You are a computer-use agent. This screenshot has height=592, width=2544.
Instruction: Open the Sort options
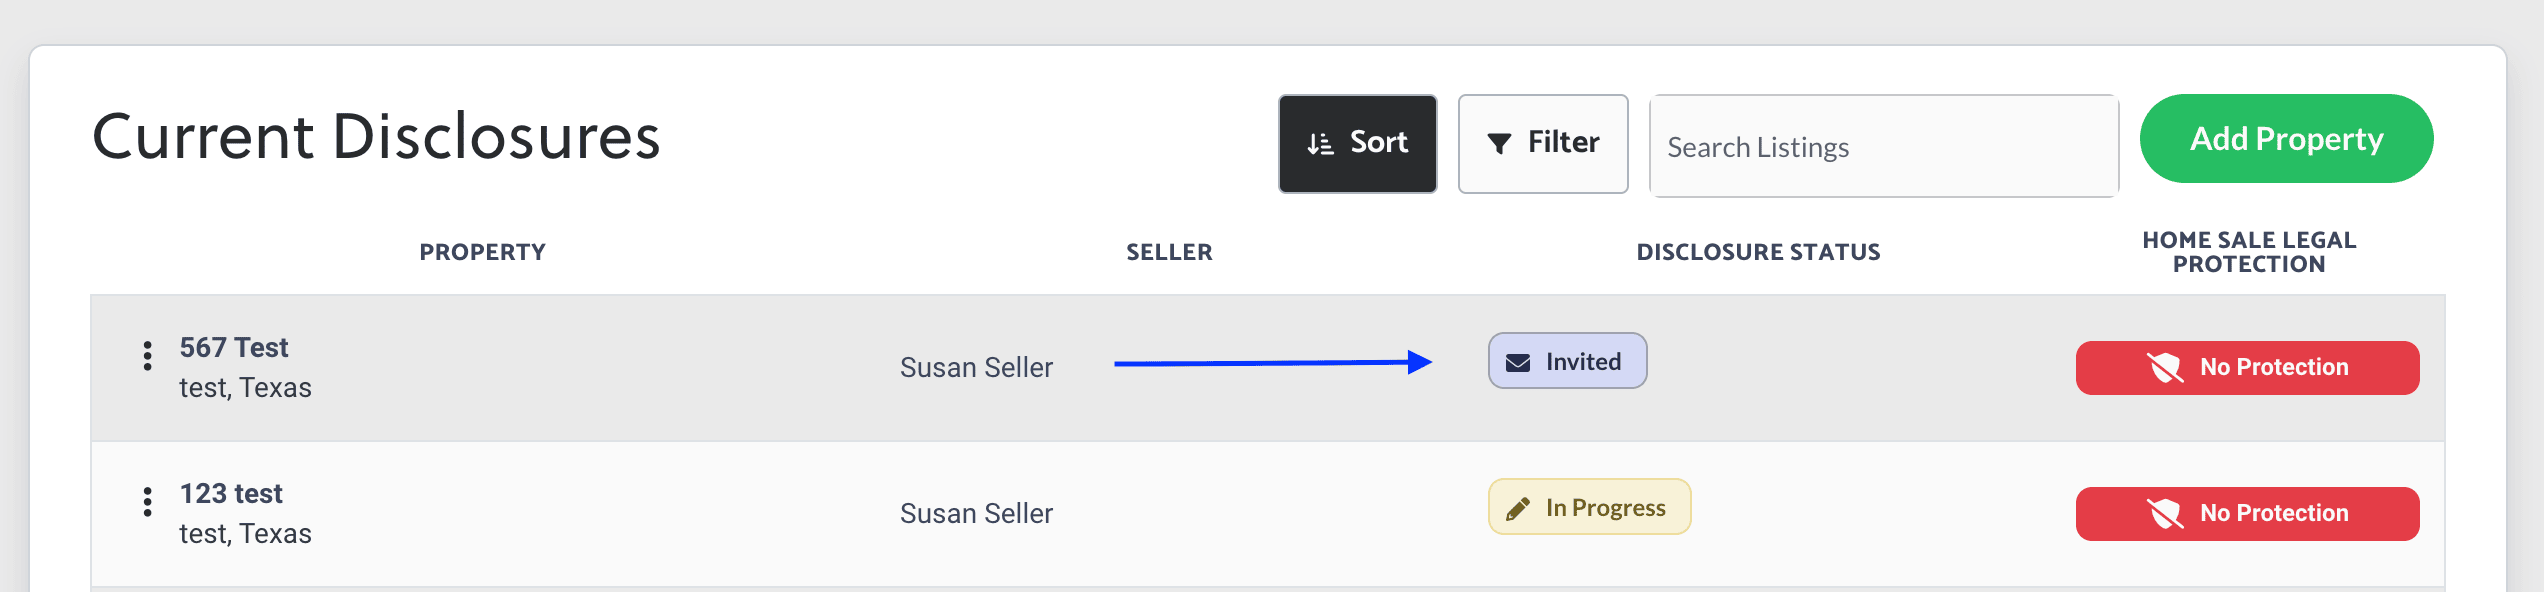(x=1358, y=144)
